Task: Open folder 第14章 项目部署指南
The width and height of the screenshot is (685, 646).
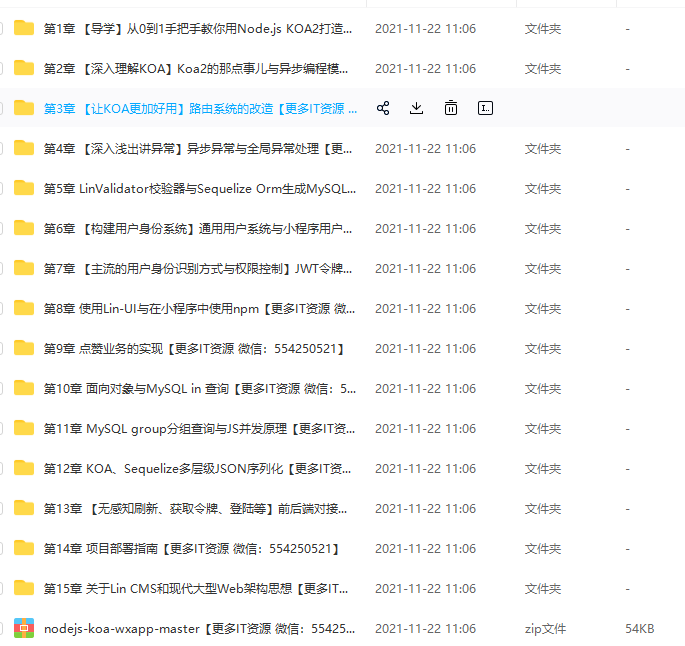Action: (191, 549)
